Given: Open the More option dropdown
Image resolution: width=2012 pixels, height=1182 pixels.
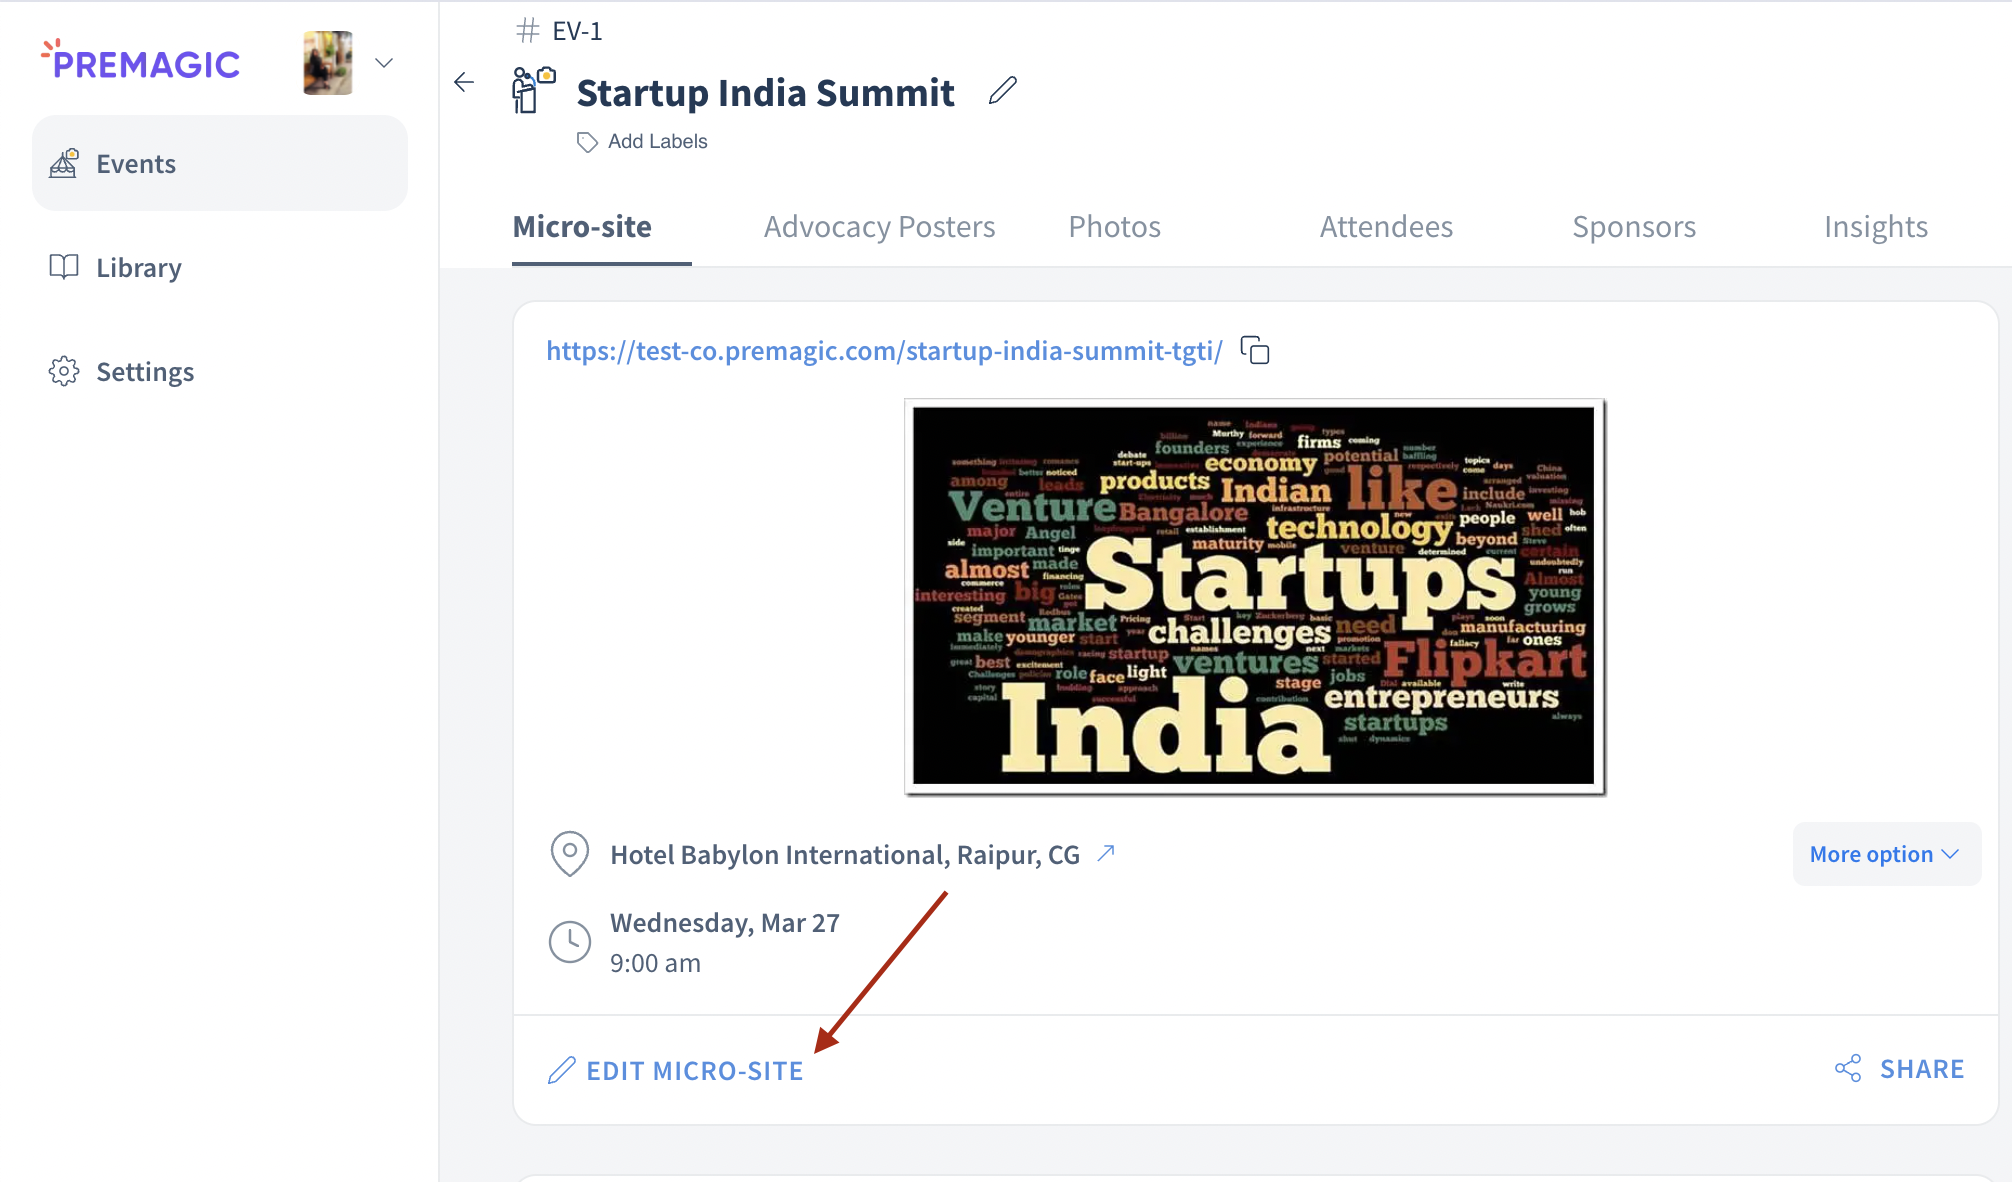Looking at the screenshot, I should click(1885, 854).
